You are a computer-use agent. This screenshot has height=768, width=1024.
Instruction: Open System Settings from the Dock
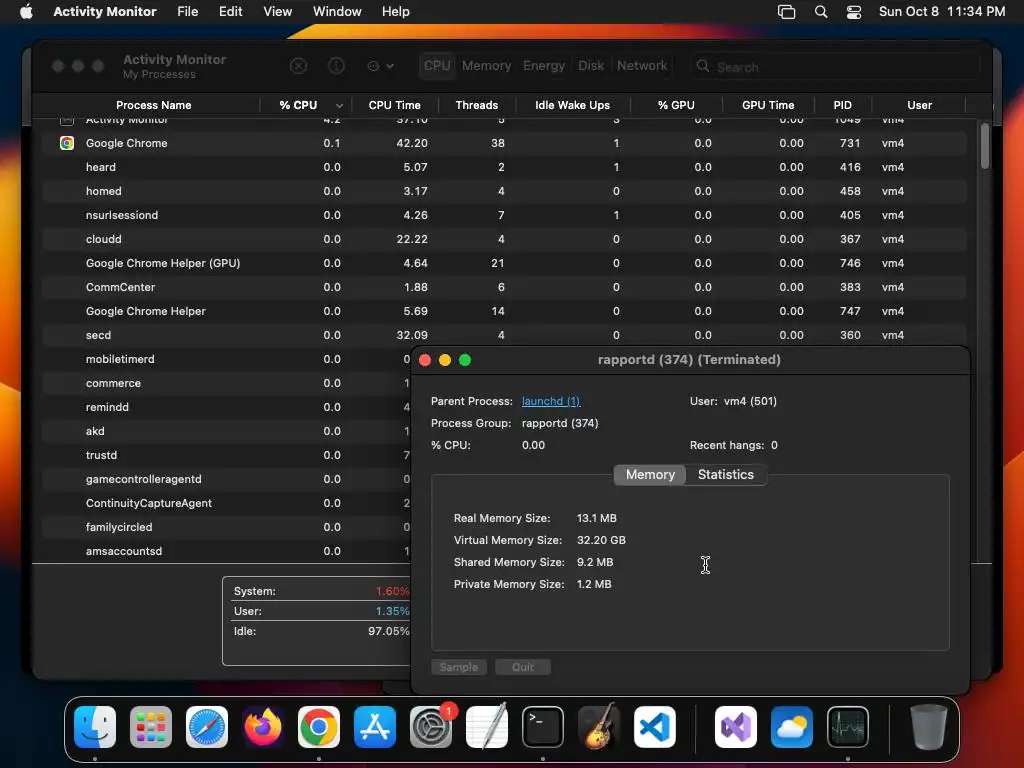point(431,727)
